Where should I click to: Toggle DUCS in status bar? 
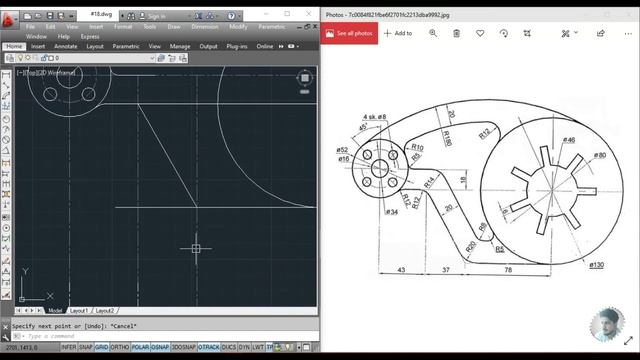click(x=229, y=347)
